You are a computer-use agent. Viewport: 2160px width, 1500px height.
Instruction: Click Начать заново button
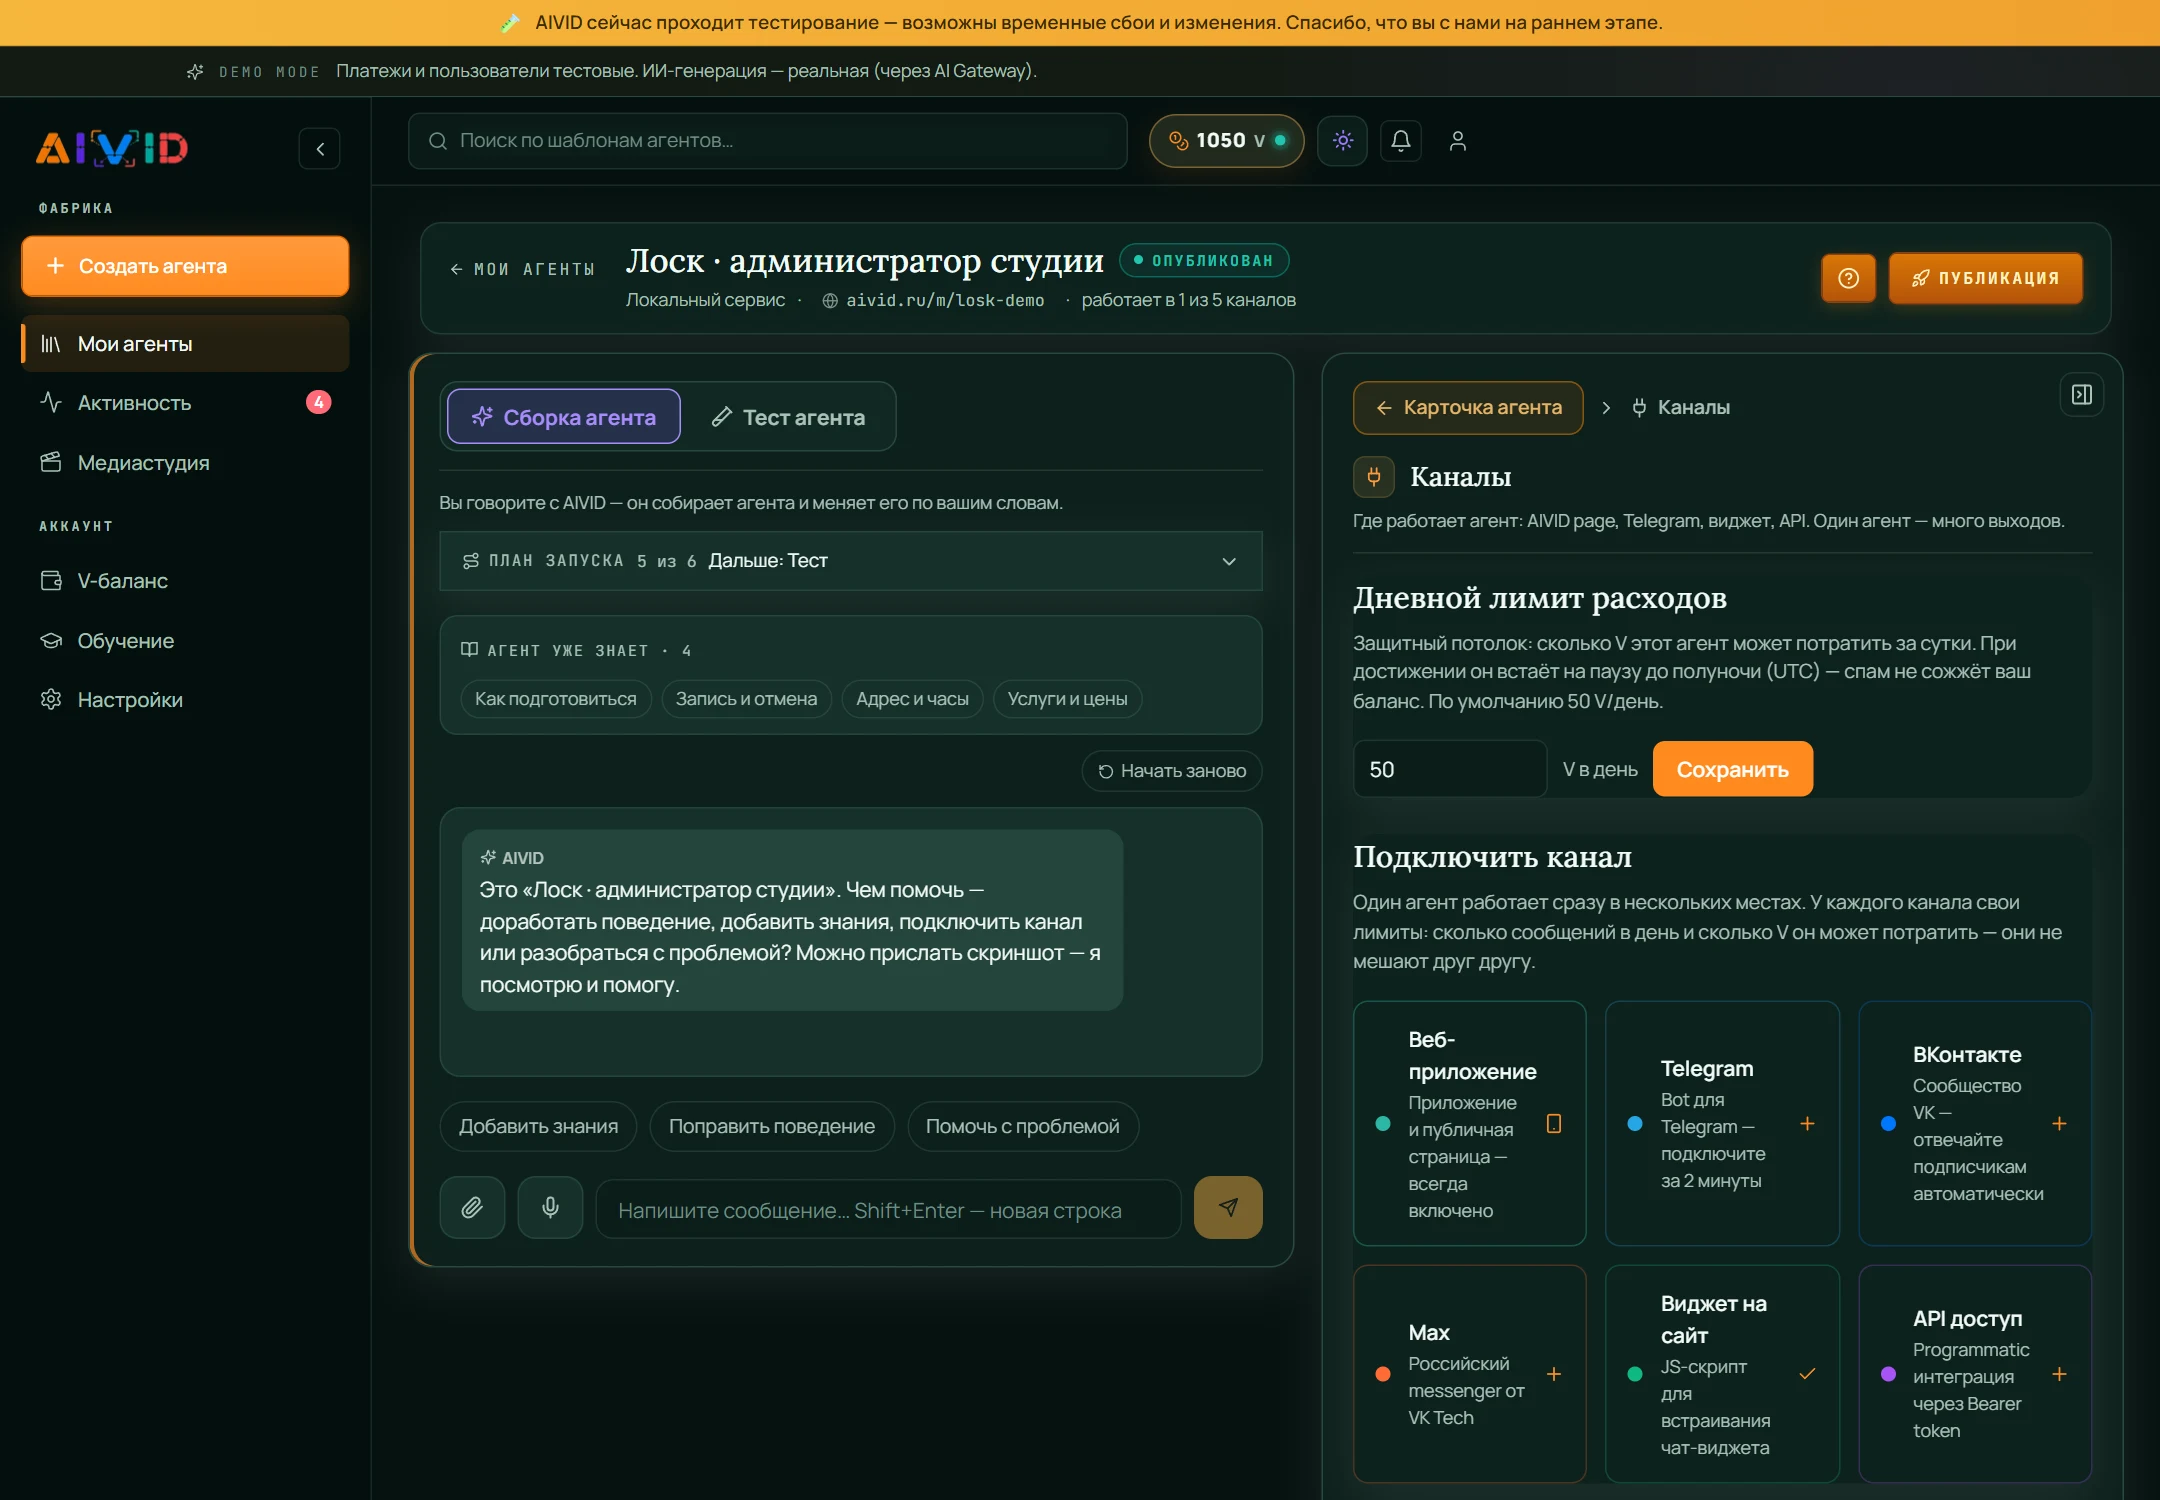(x=1172, y=771)
